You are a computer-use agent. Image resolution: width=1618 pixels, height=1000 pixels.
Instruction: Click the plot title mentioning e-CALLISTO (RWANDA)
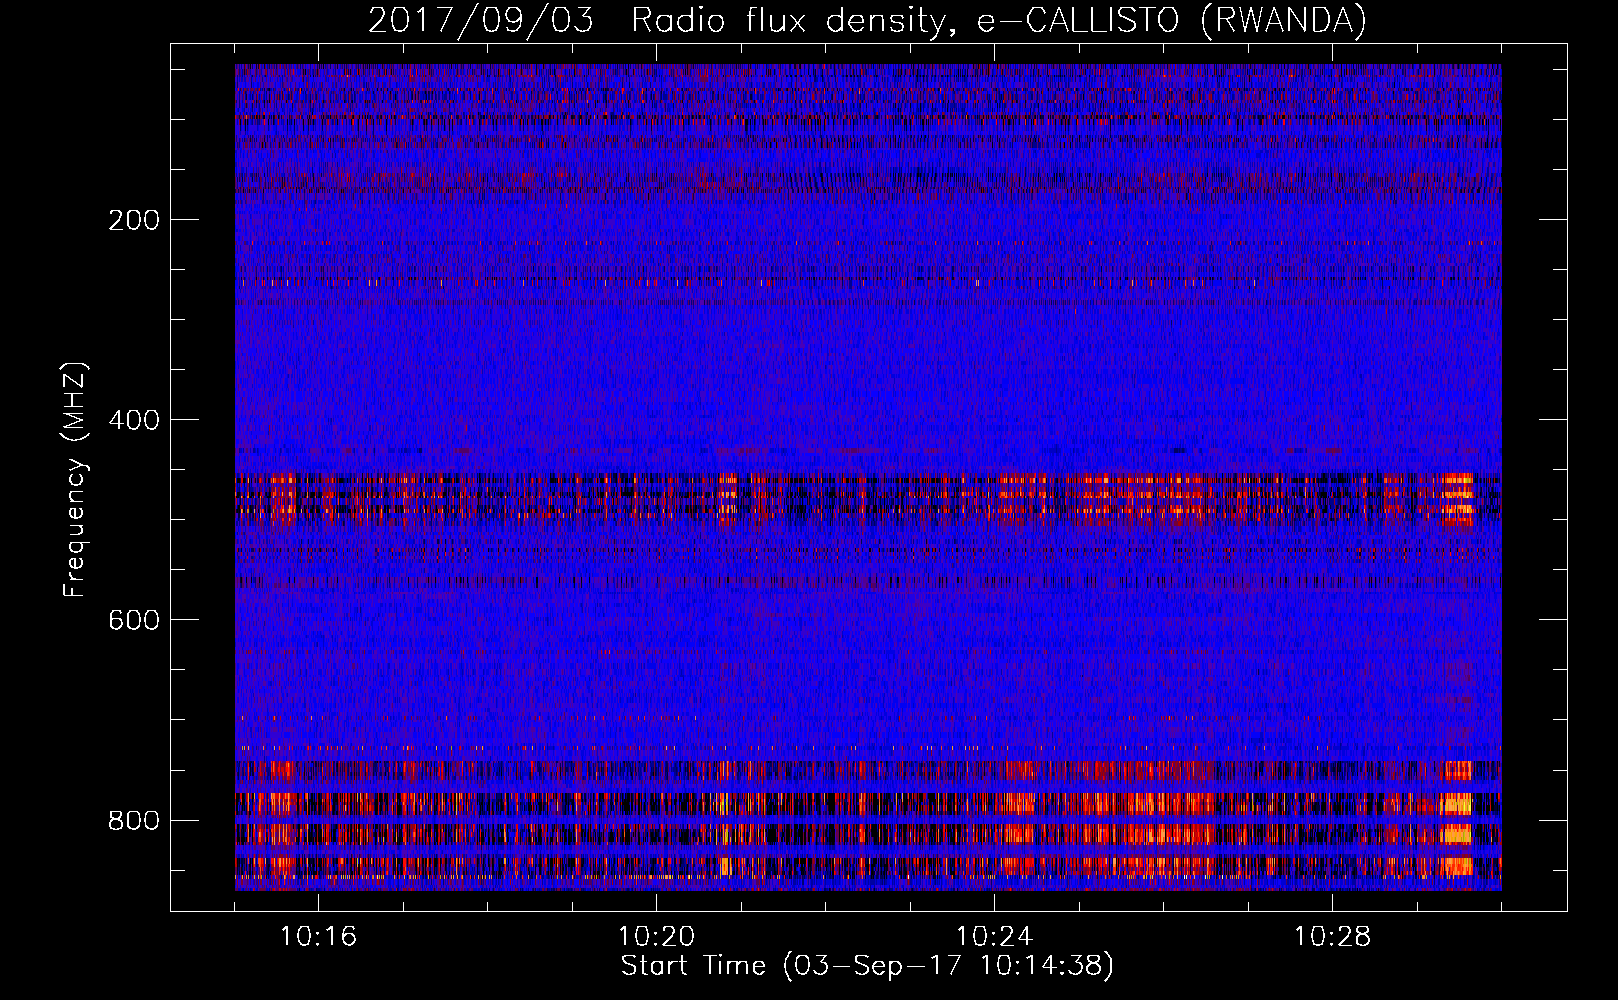[x=867, y=20]
